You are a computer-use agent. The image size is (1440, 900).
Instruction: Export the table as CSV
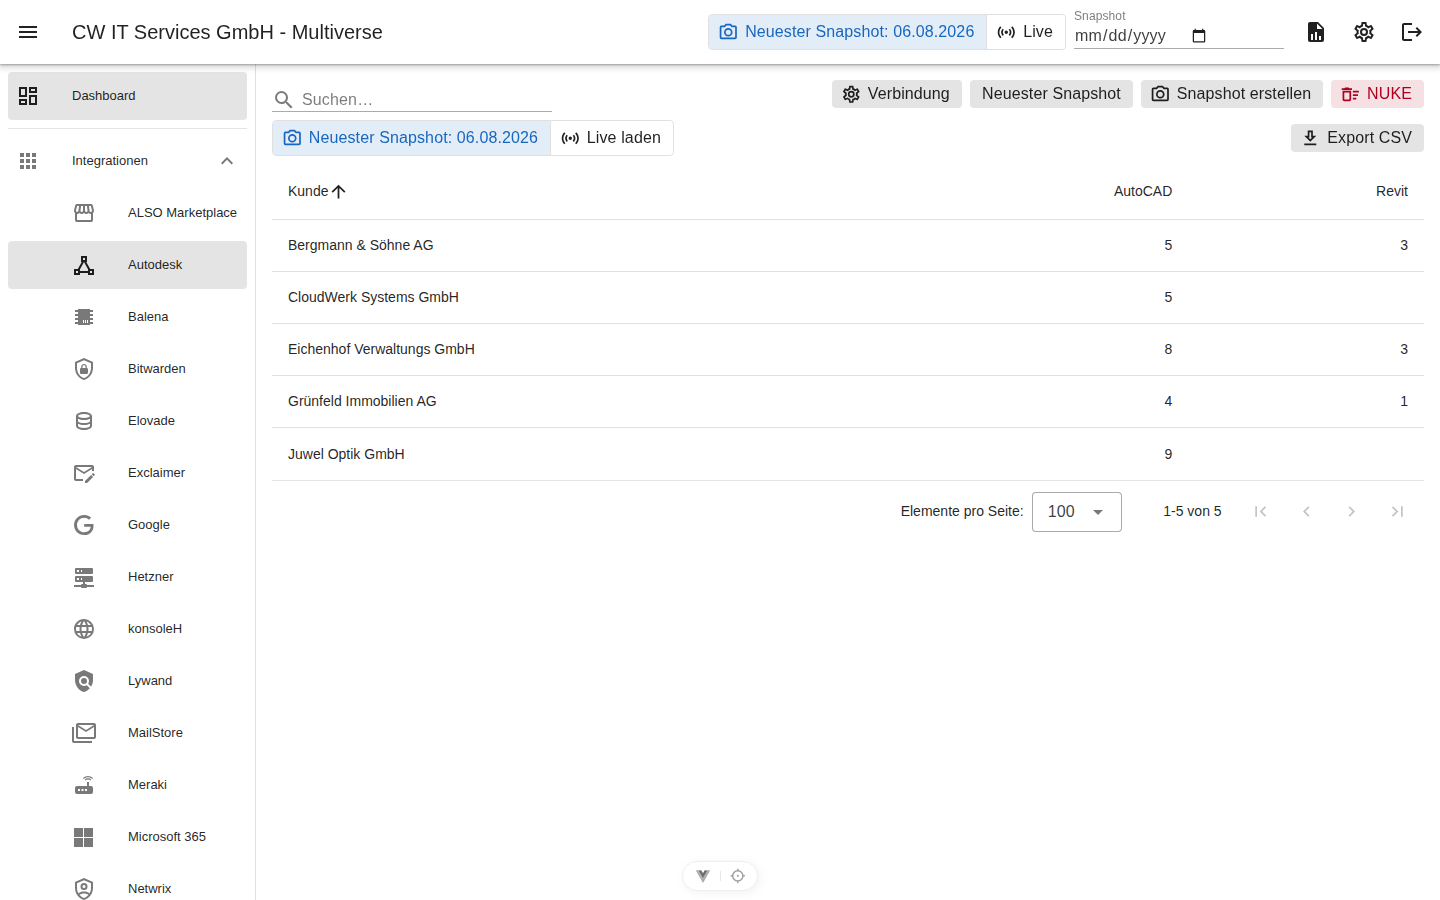1357,138
